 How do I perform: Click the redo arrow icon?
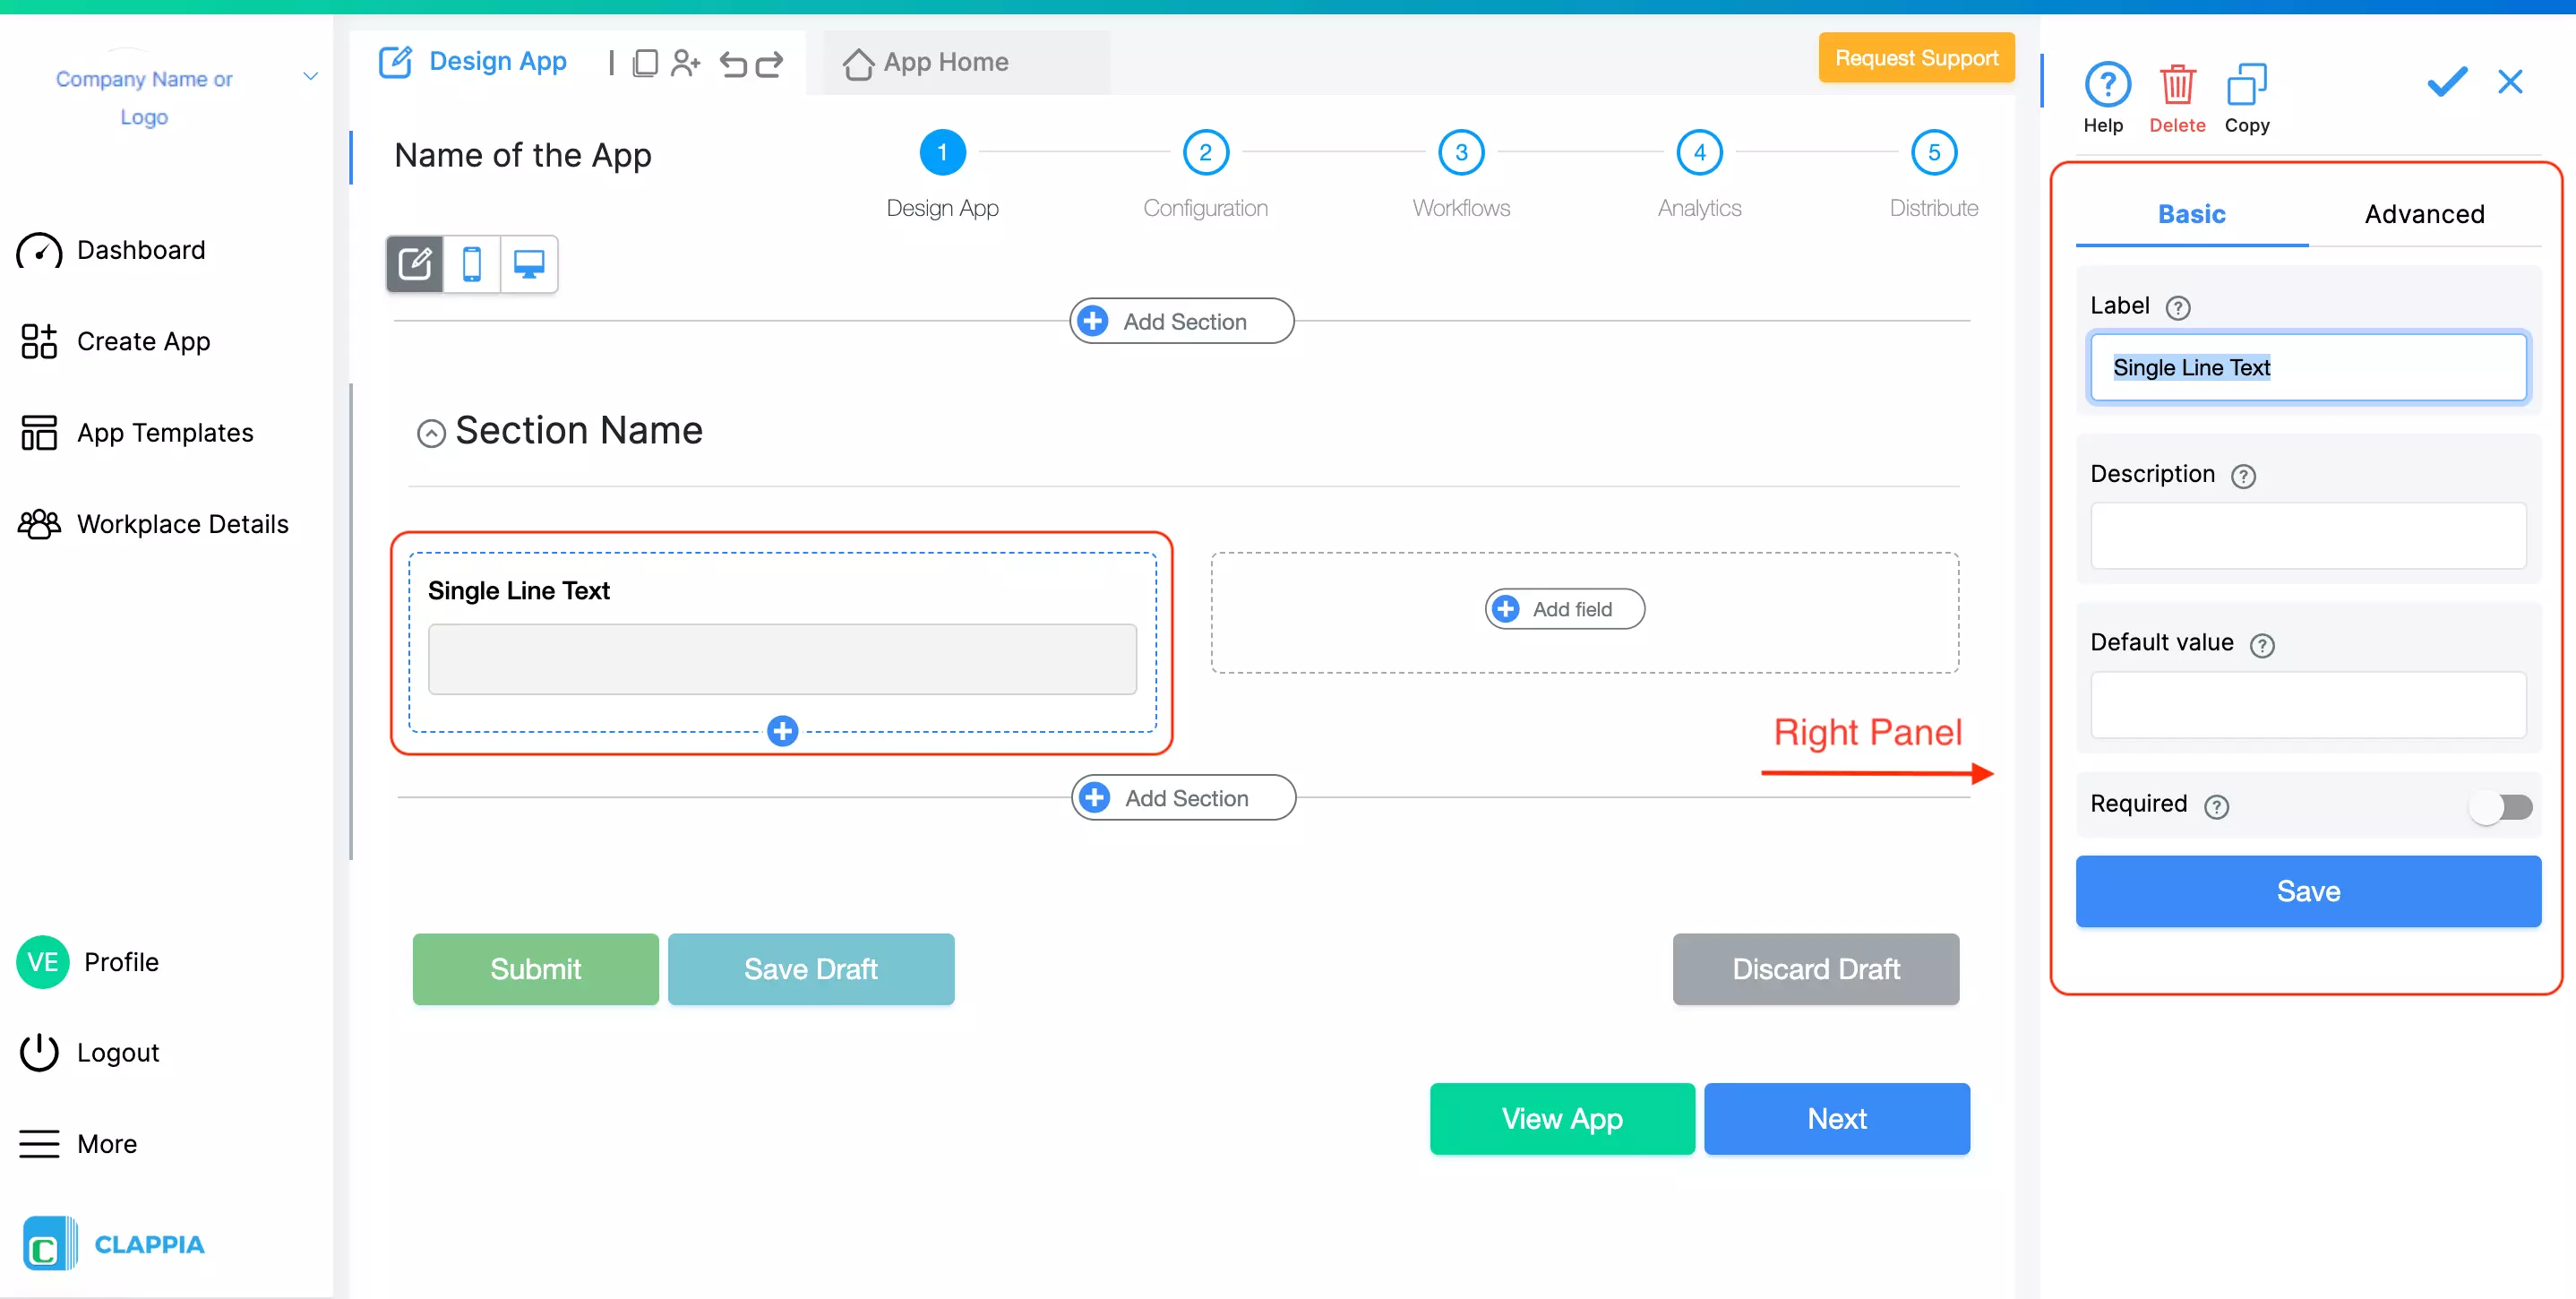[769, 64]
